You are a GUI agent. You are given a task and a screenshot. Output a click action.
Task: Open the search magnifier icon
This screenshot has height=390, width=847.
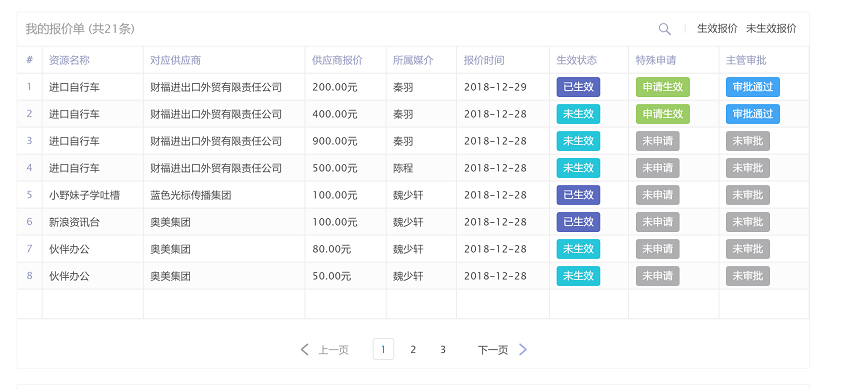click(x=664, y=29)
